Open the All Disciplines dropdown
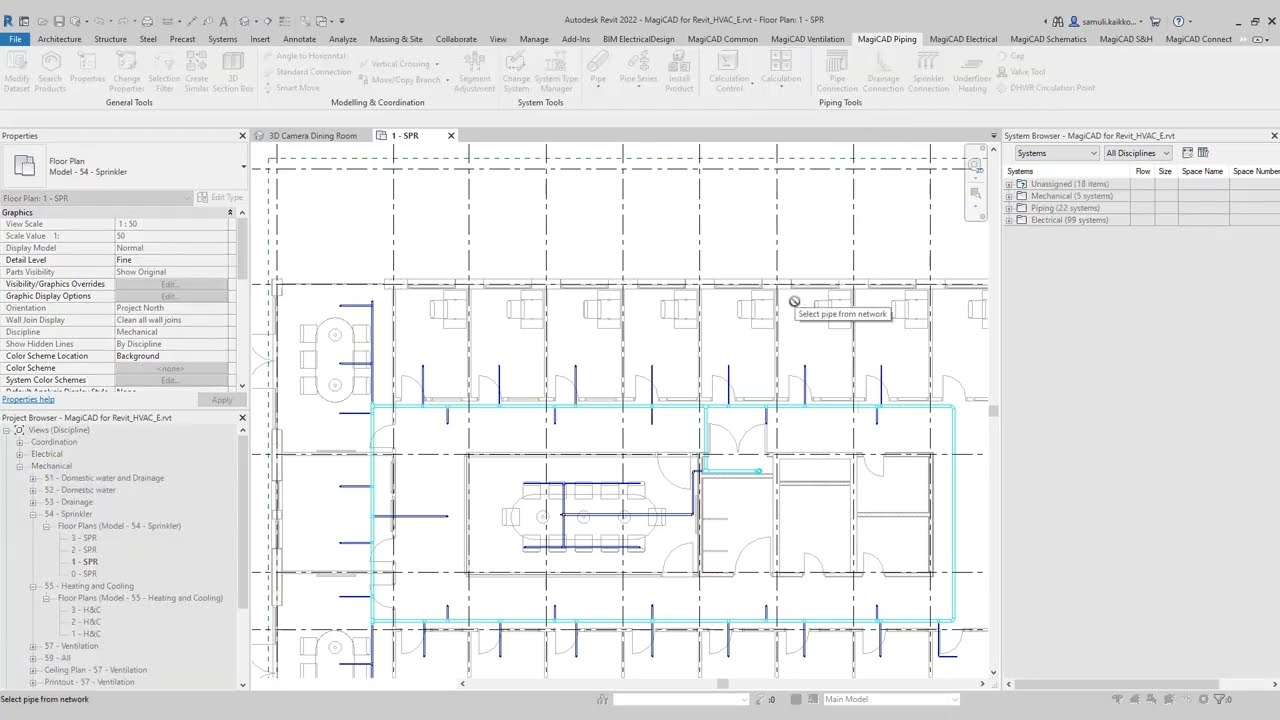The width and height of the screenshot is (1280, 720). click(x=1137, y=153)
